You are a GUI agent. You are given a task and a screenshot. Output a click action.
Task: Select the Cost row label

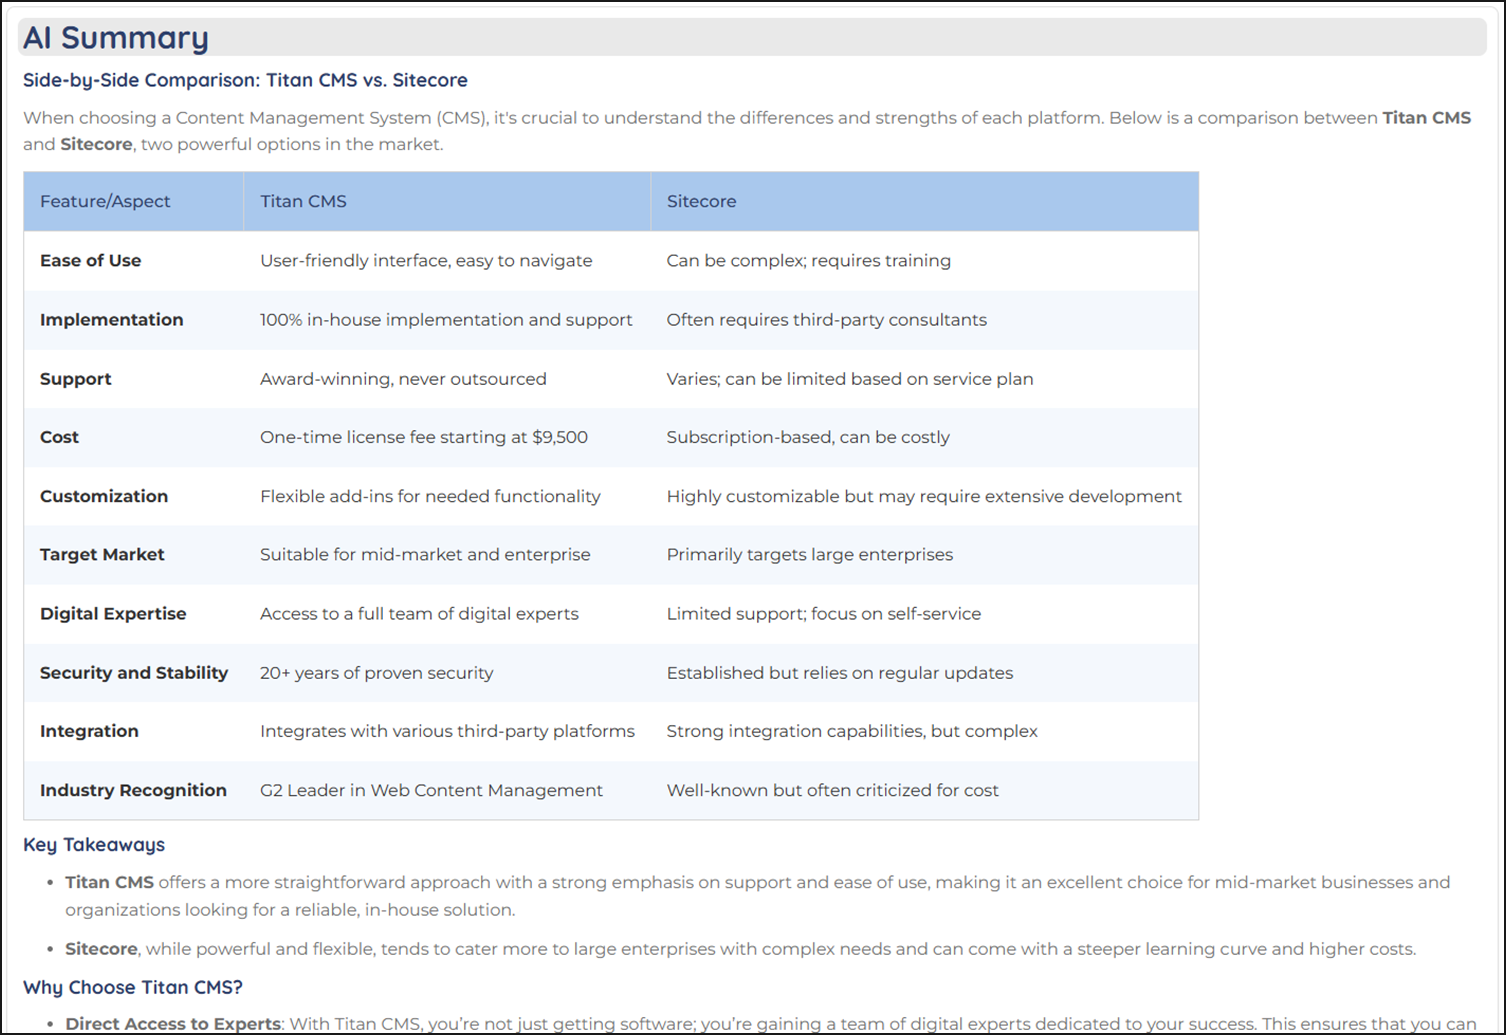pos(59,437)
